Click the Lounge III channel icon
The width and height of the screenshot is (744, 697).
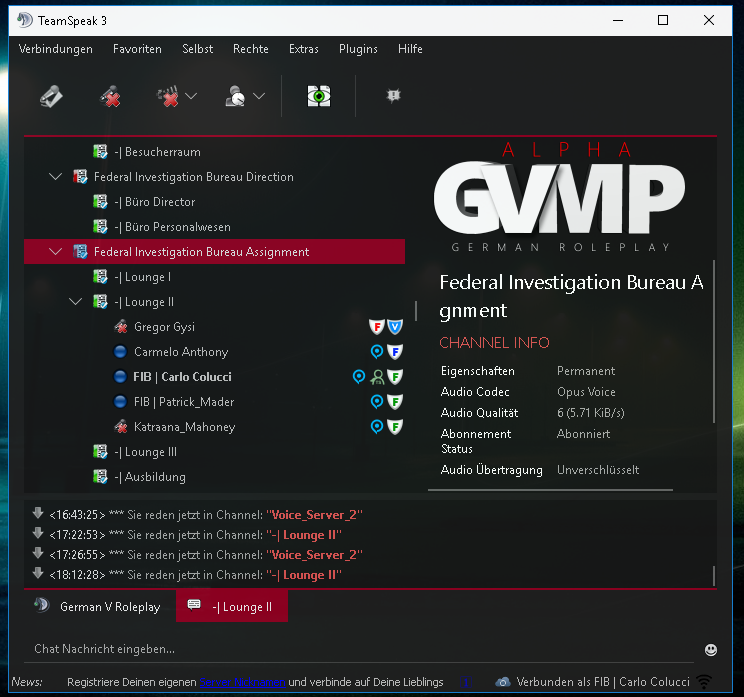pos(100,452)
